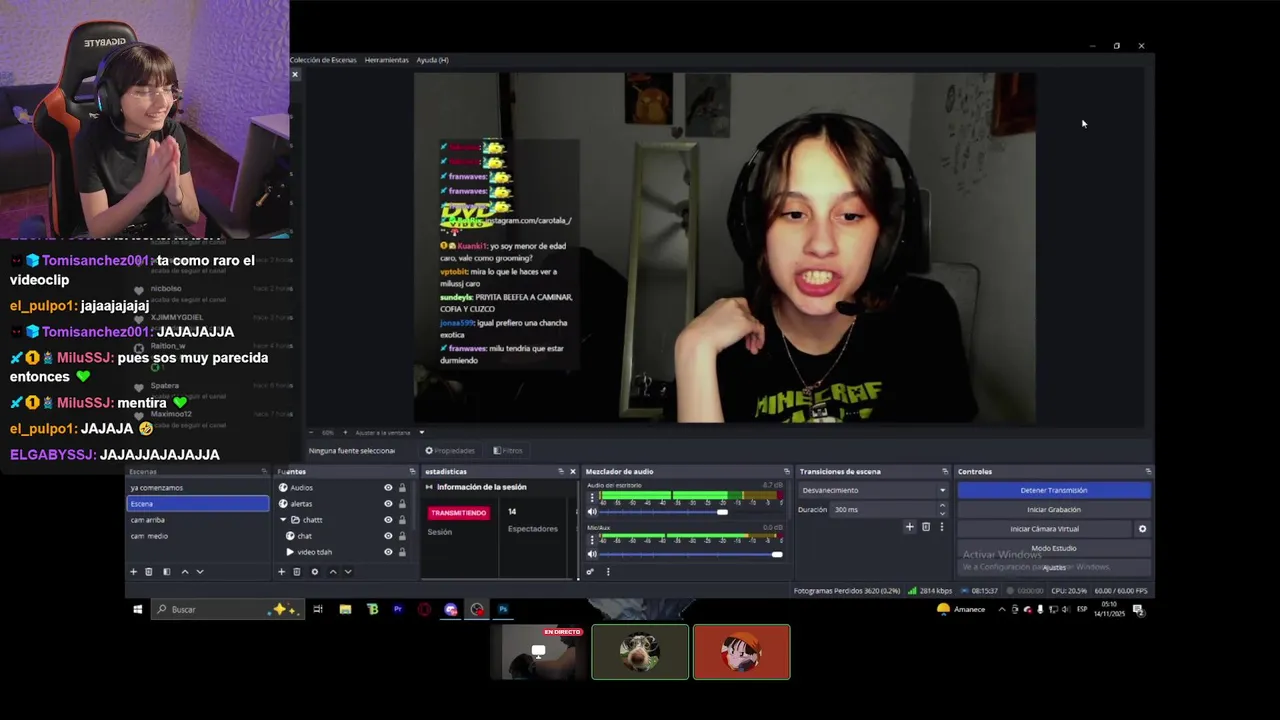Mute Mic/Aux speaker icon

click(x=592, y=554)
